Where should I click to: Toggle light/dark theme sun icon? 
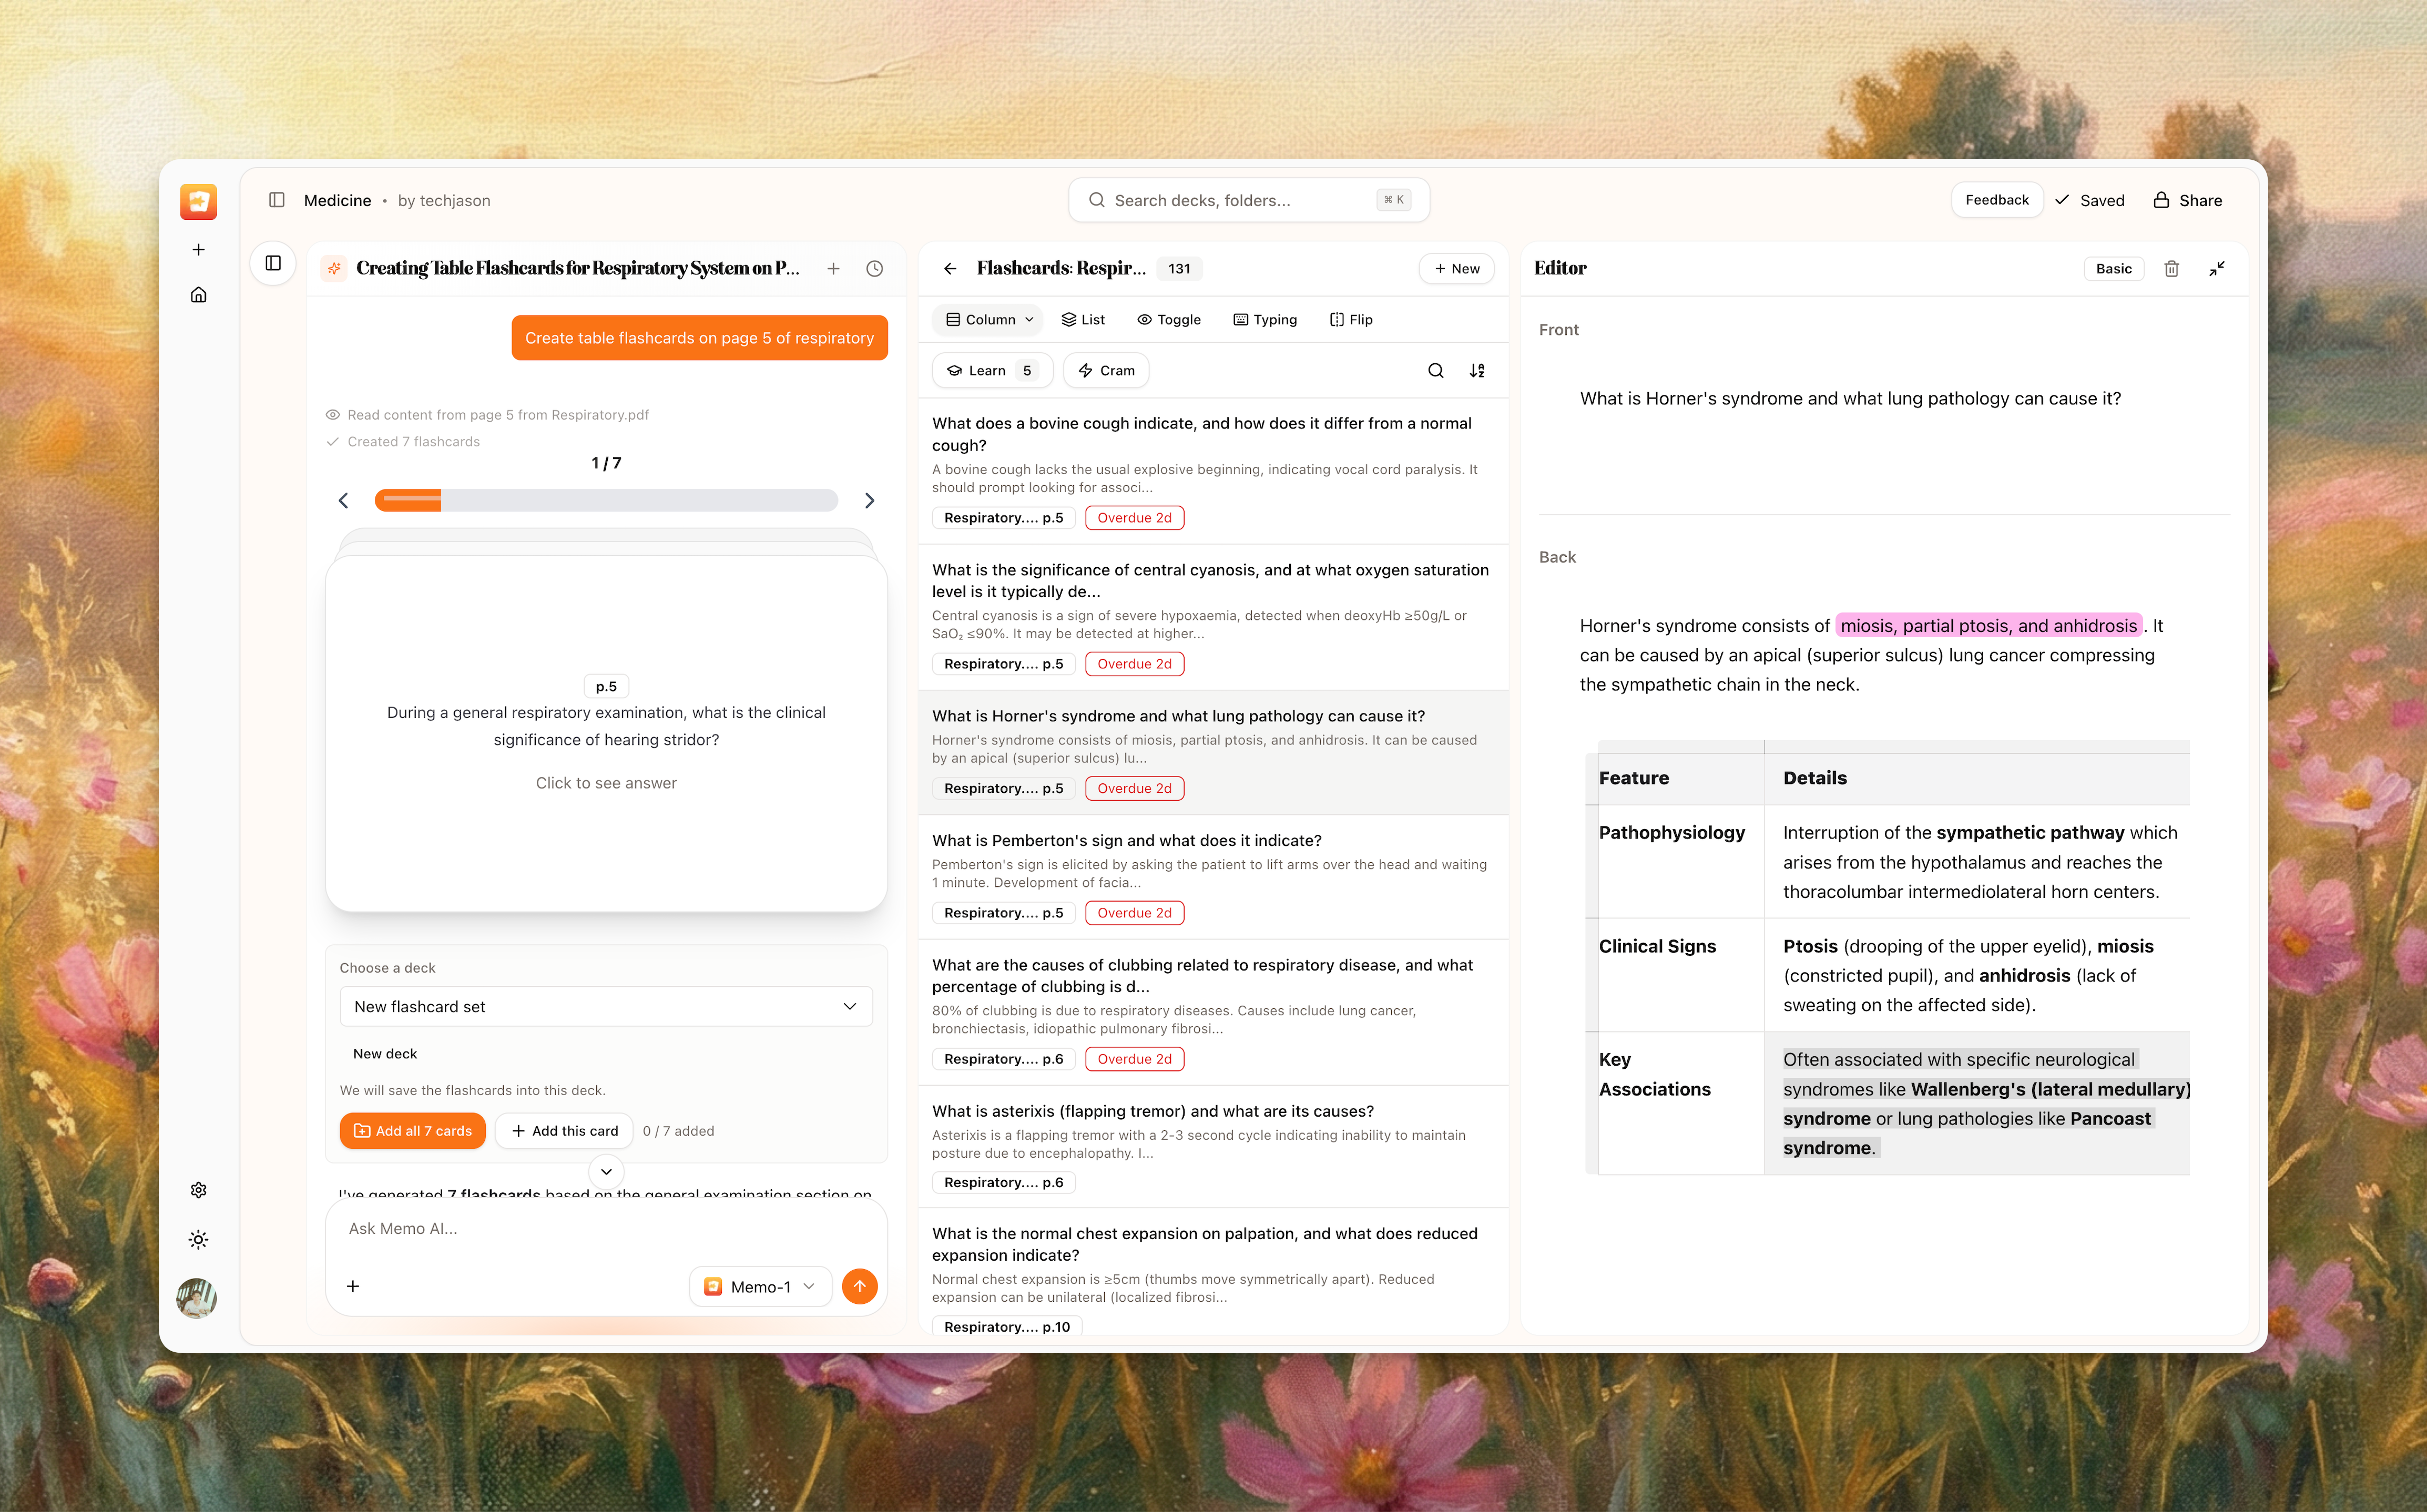coord(198,1240)
